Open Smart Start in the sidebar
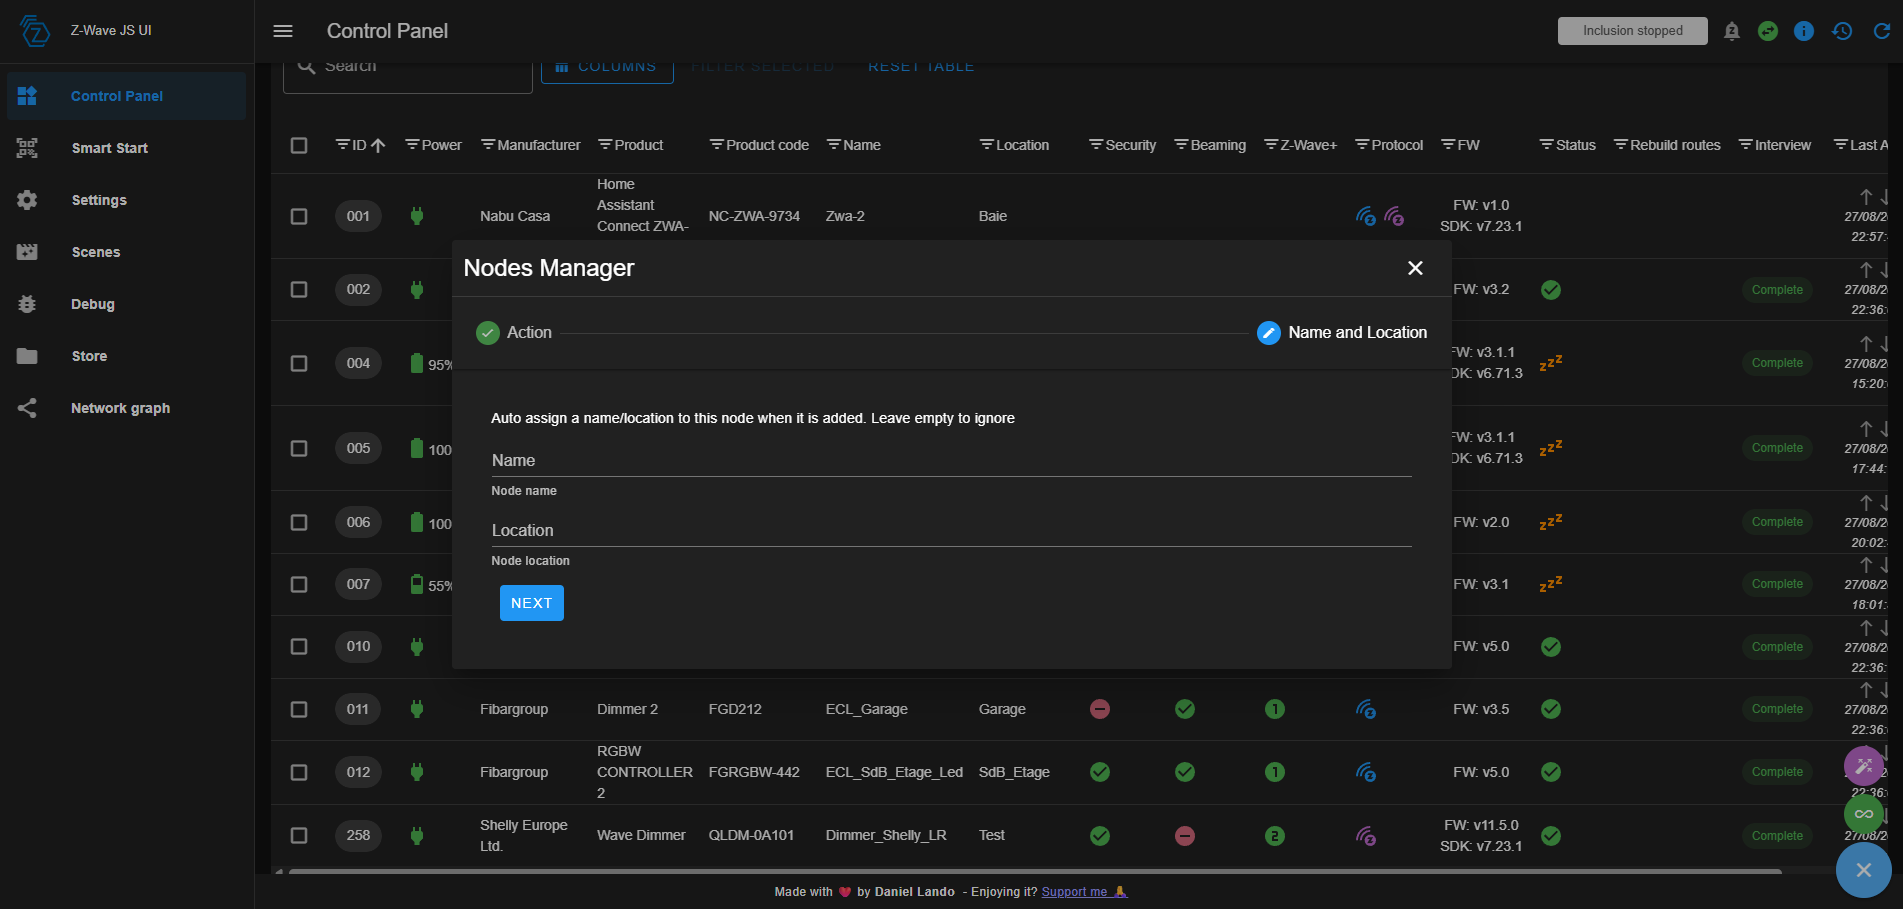This screenshot has width=1903, height=909. pos(110,148)
